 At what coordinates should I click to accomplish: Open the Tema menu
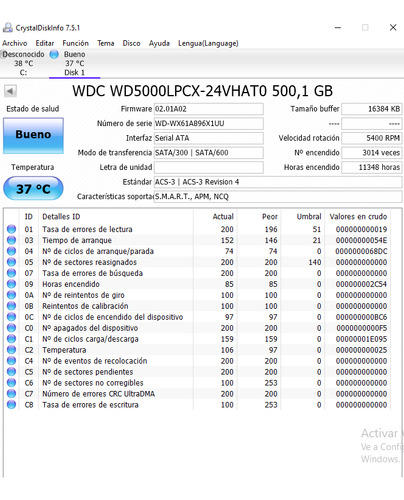106,43
